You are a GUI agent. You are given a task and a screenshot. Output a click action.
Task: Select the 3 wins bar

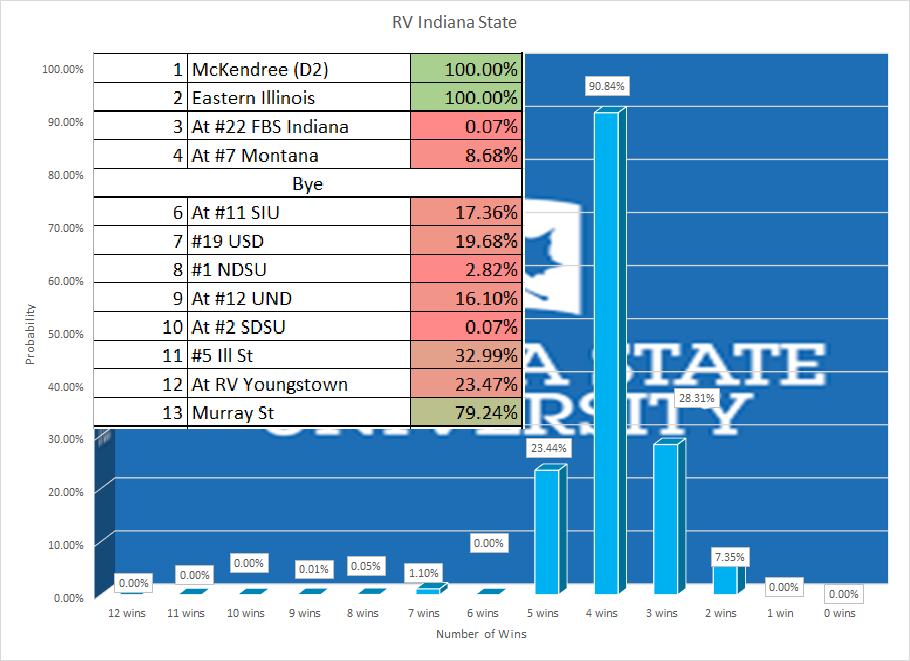coord(665,518)
